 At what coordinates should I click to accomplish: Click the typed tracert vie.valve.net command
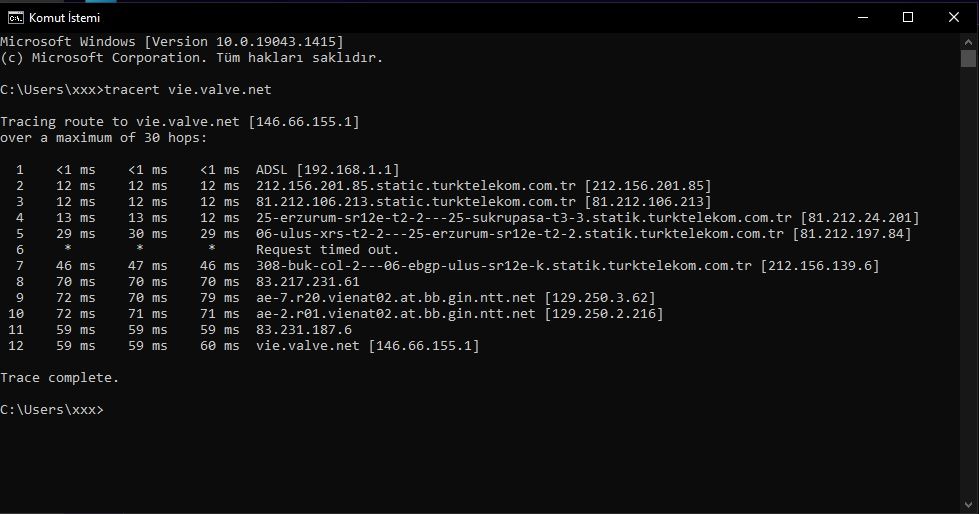pyautogui.click(x=188, y=90)
